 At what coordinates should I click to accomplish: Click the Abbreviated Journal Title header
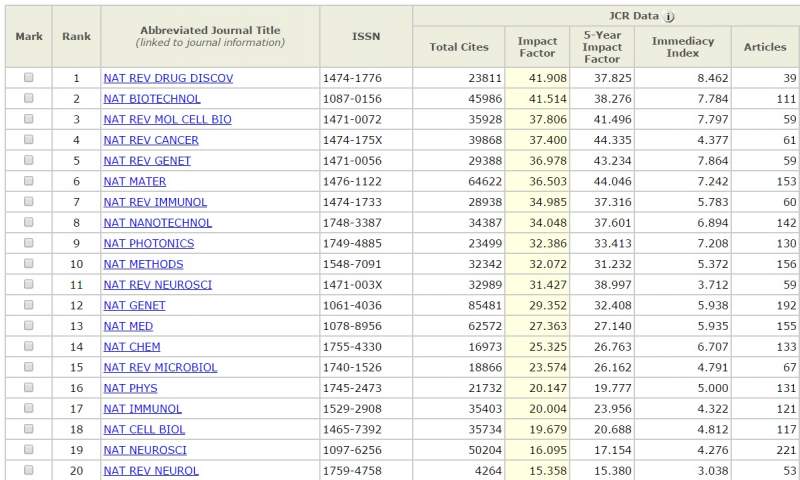[210, 36]
